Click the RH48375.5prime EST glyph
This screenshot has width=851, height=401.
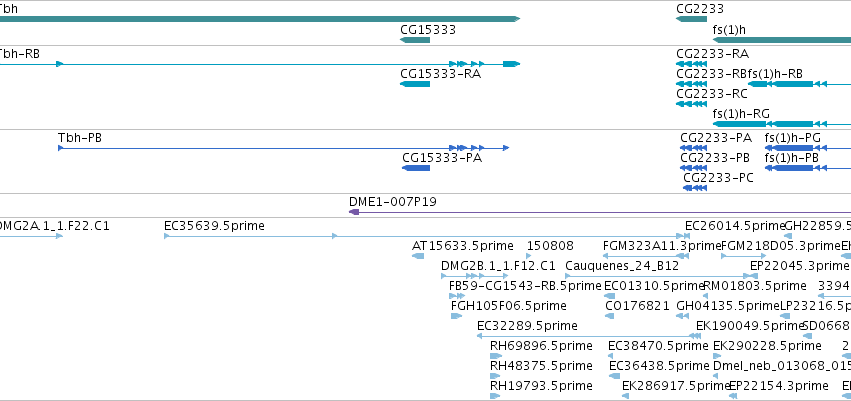496,376
